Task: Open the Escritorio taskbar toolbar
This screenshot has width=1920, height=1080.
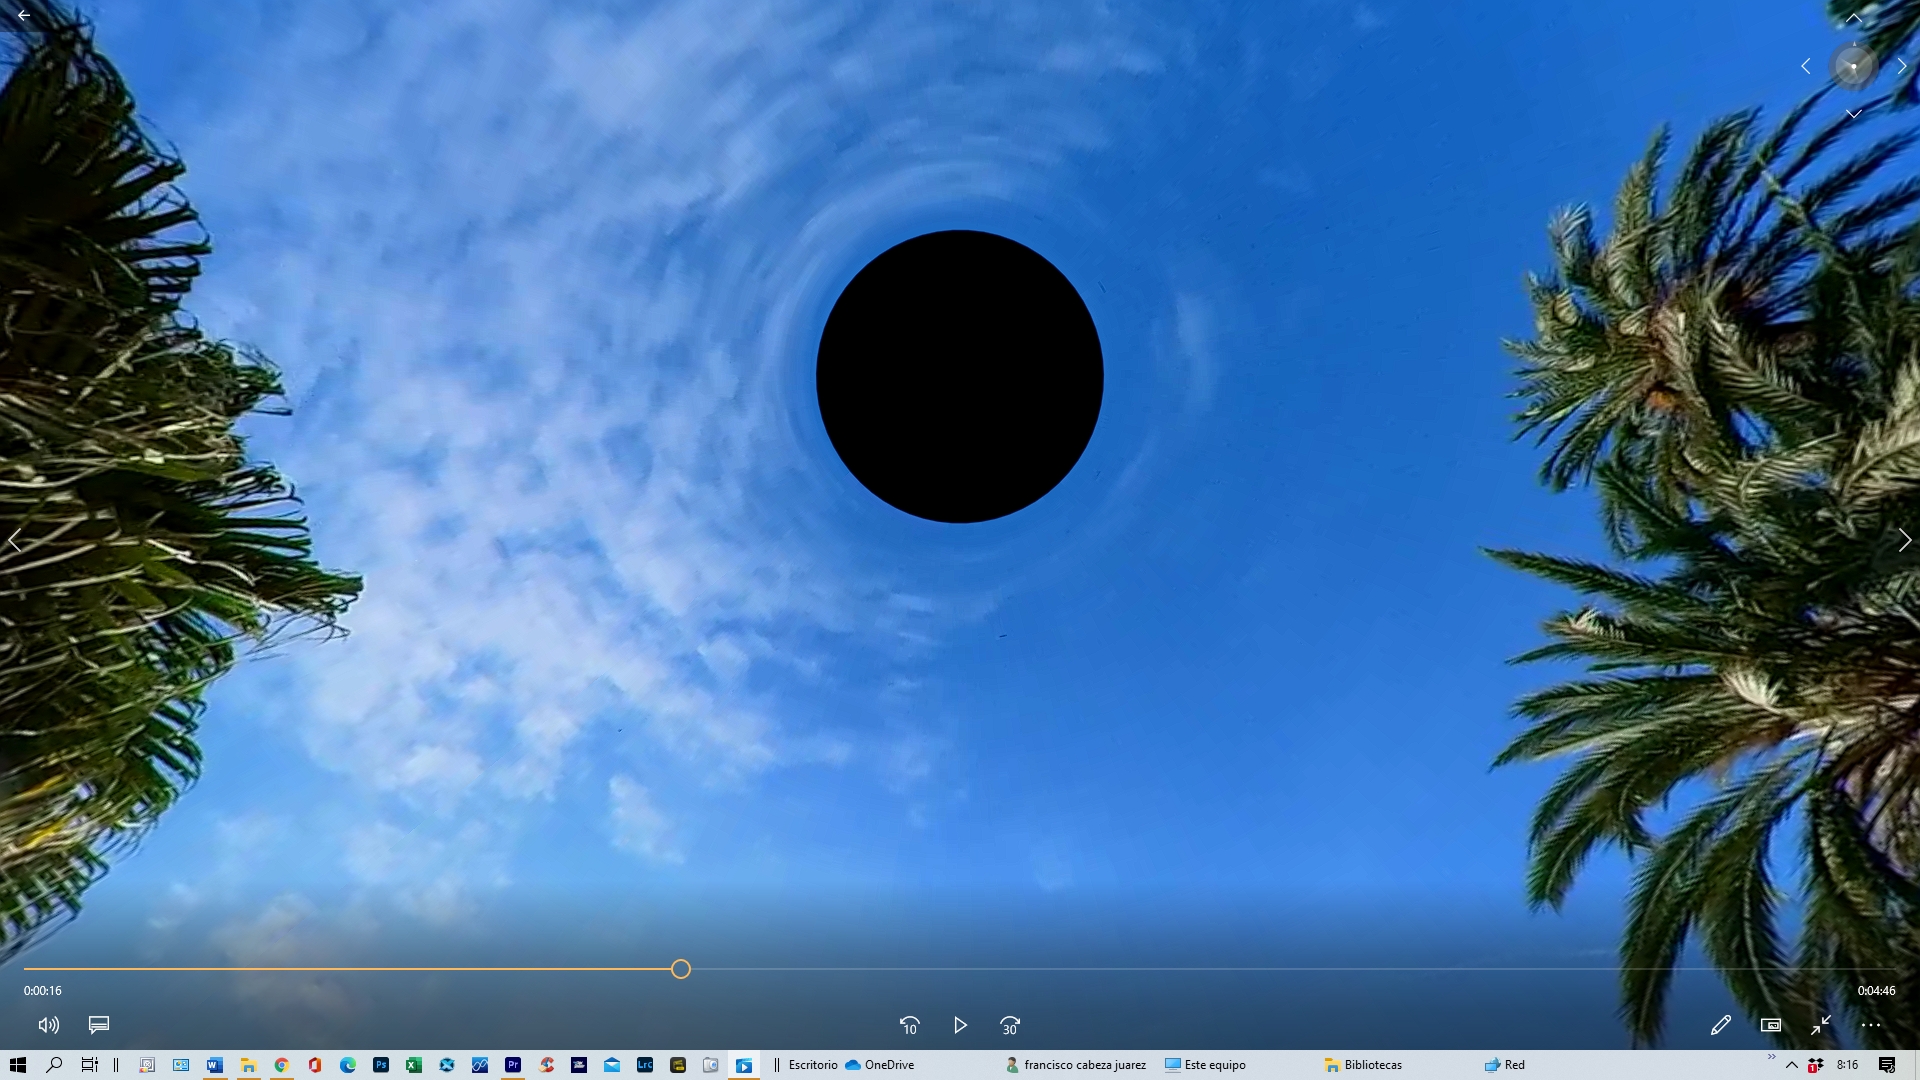Action: 812,1065
